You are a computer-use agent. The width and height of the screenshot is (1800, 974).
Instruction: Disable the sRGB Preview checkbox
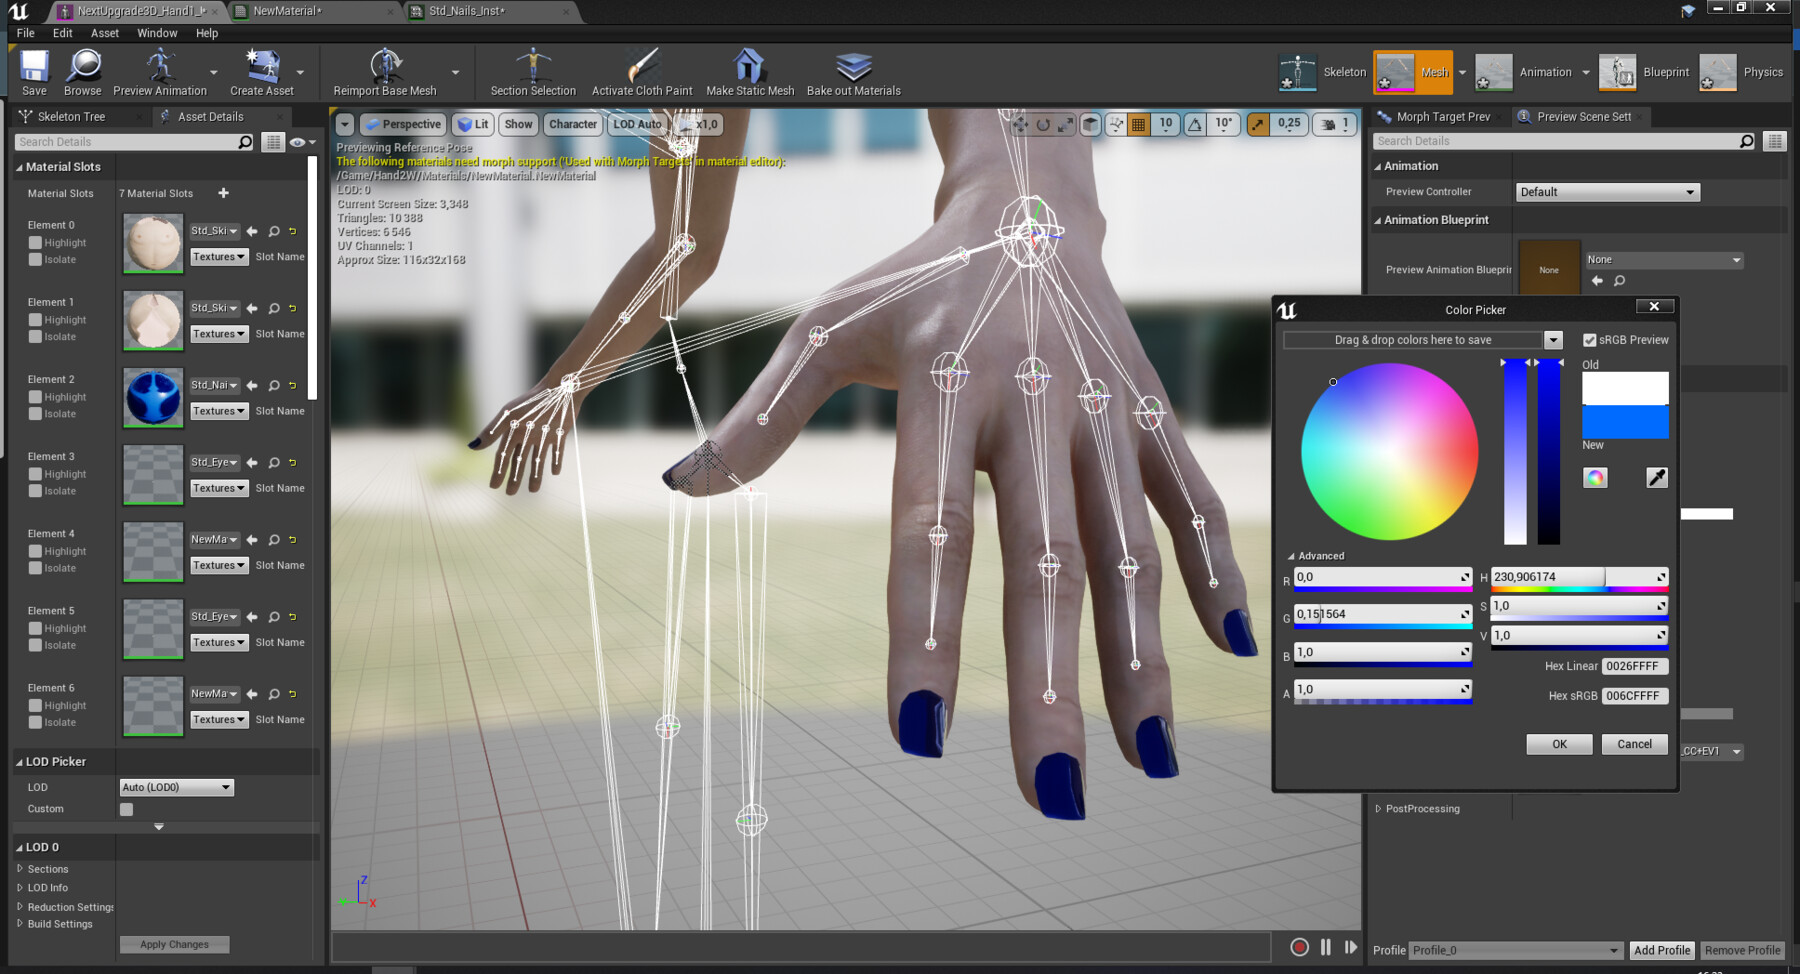click(x=1589, y=339)
